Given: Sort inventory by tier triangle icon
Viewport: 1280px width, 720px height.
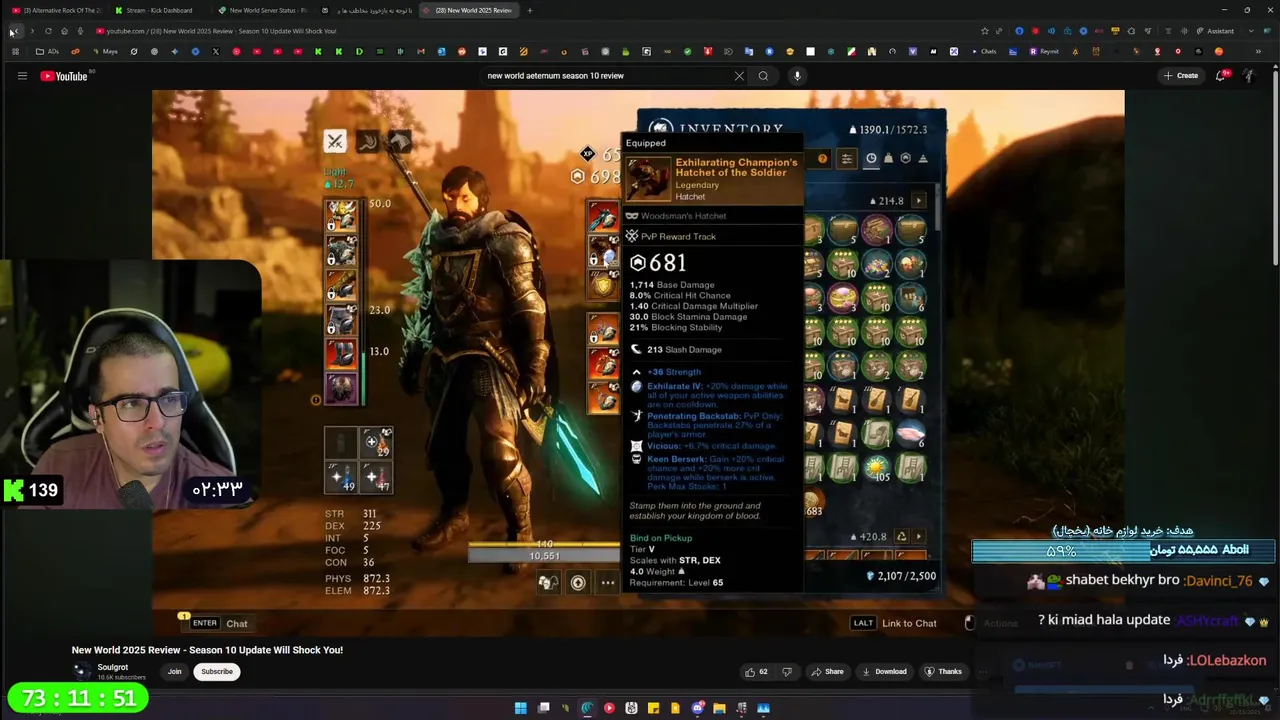Looking at the screenshot, I should [923, 158].
